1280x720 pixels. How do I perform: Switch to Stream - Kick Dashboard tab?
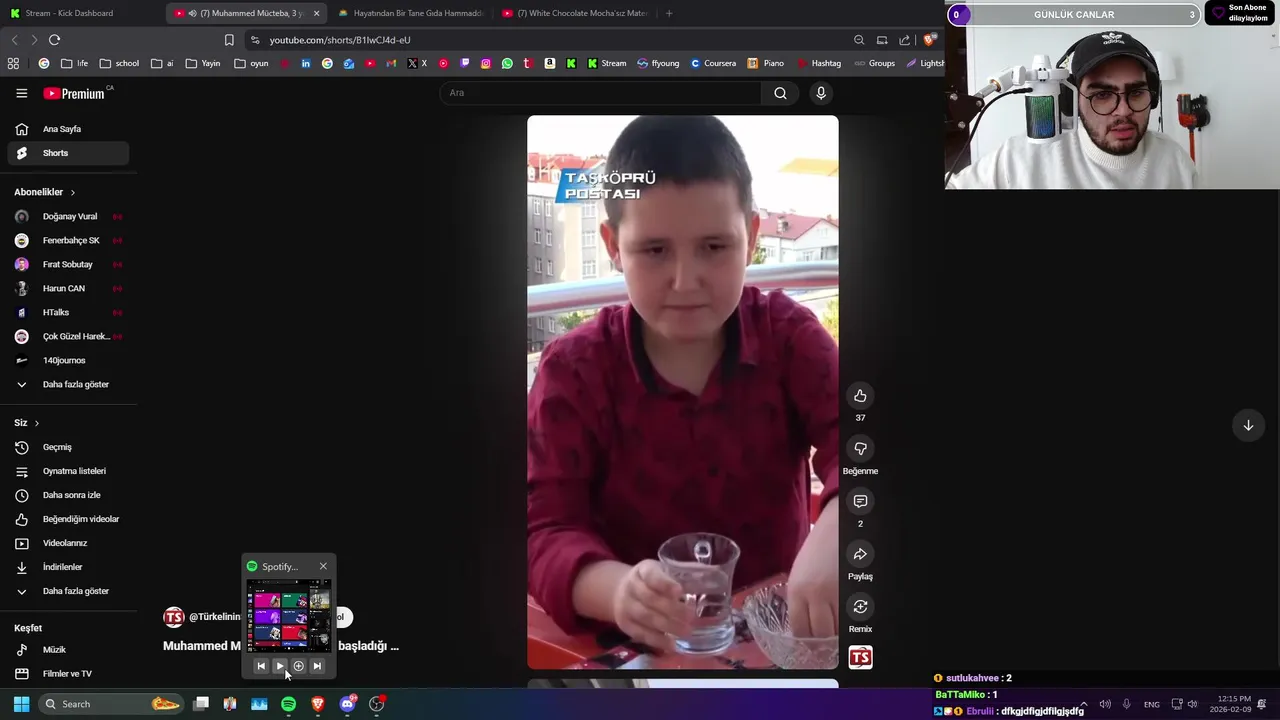coord(80,13)
